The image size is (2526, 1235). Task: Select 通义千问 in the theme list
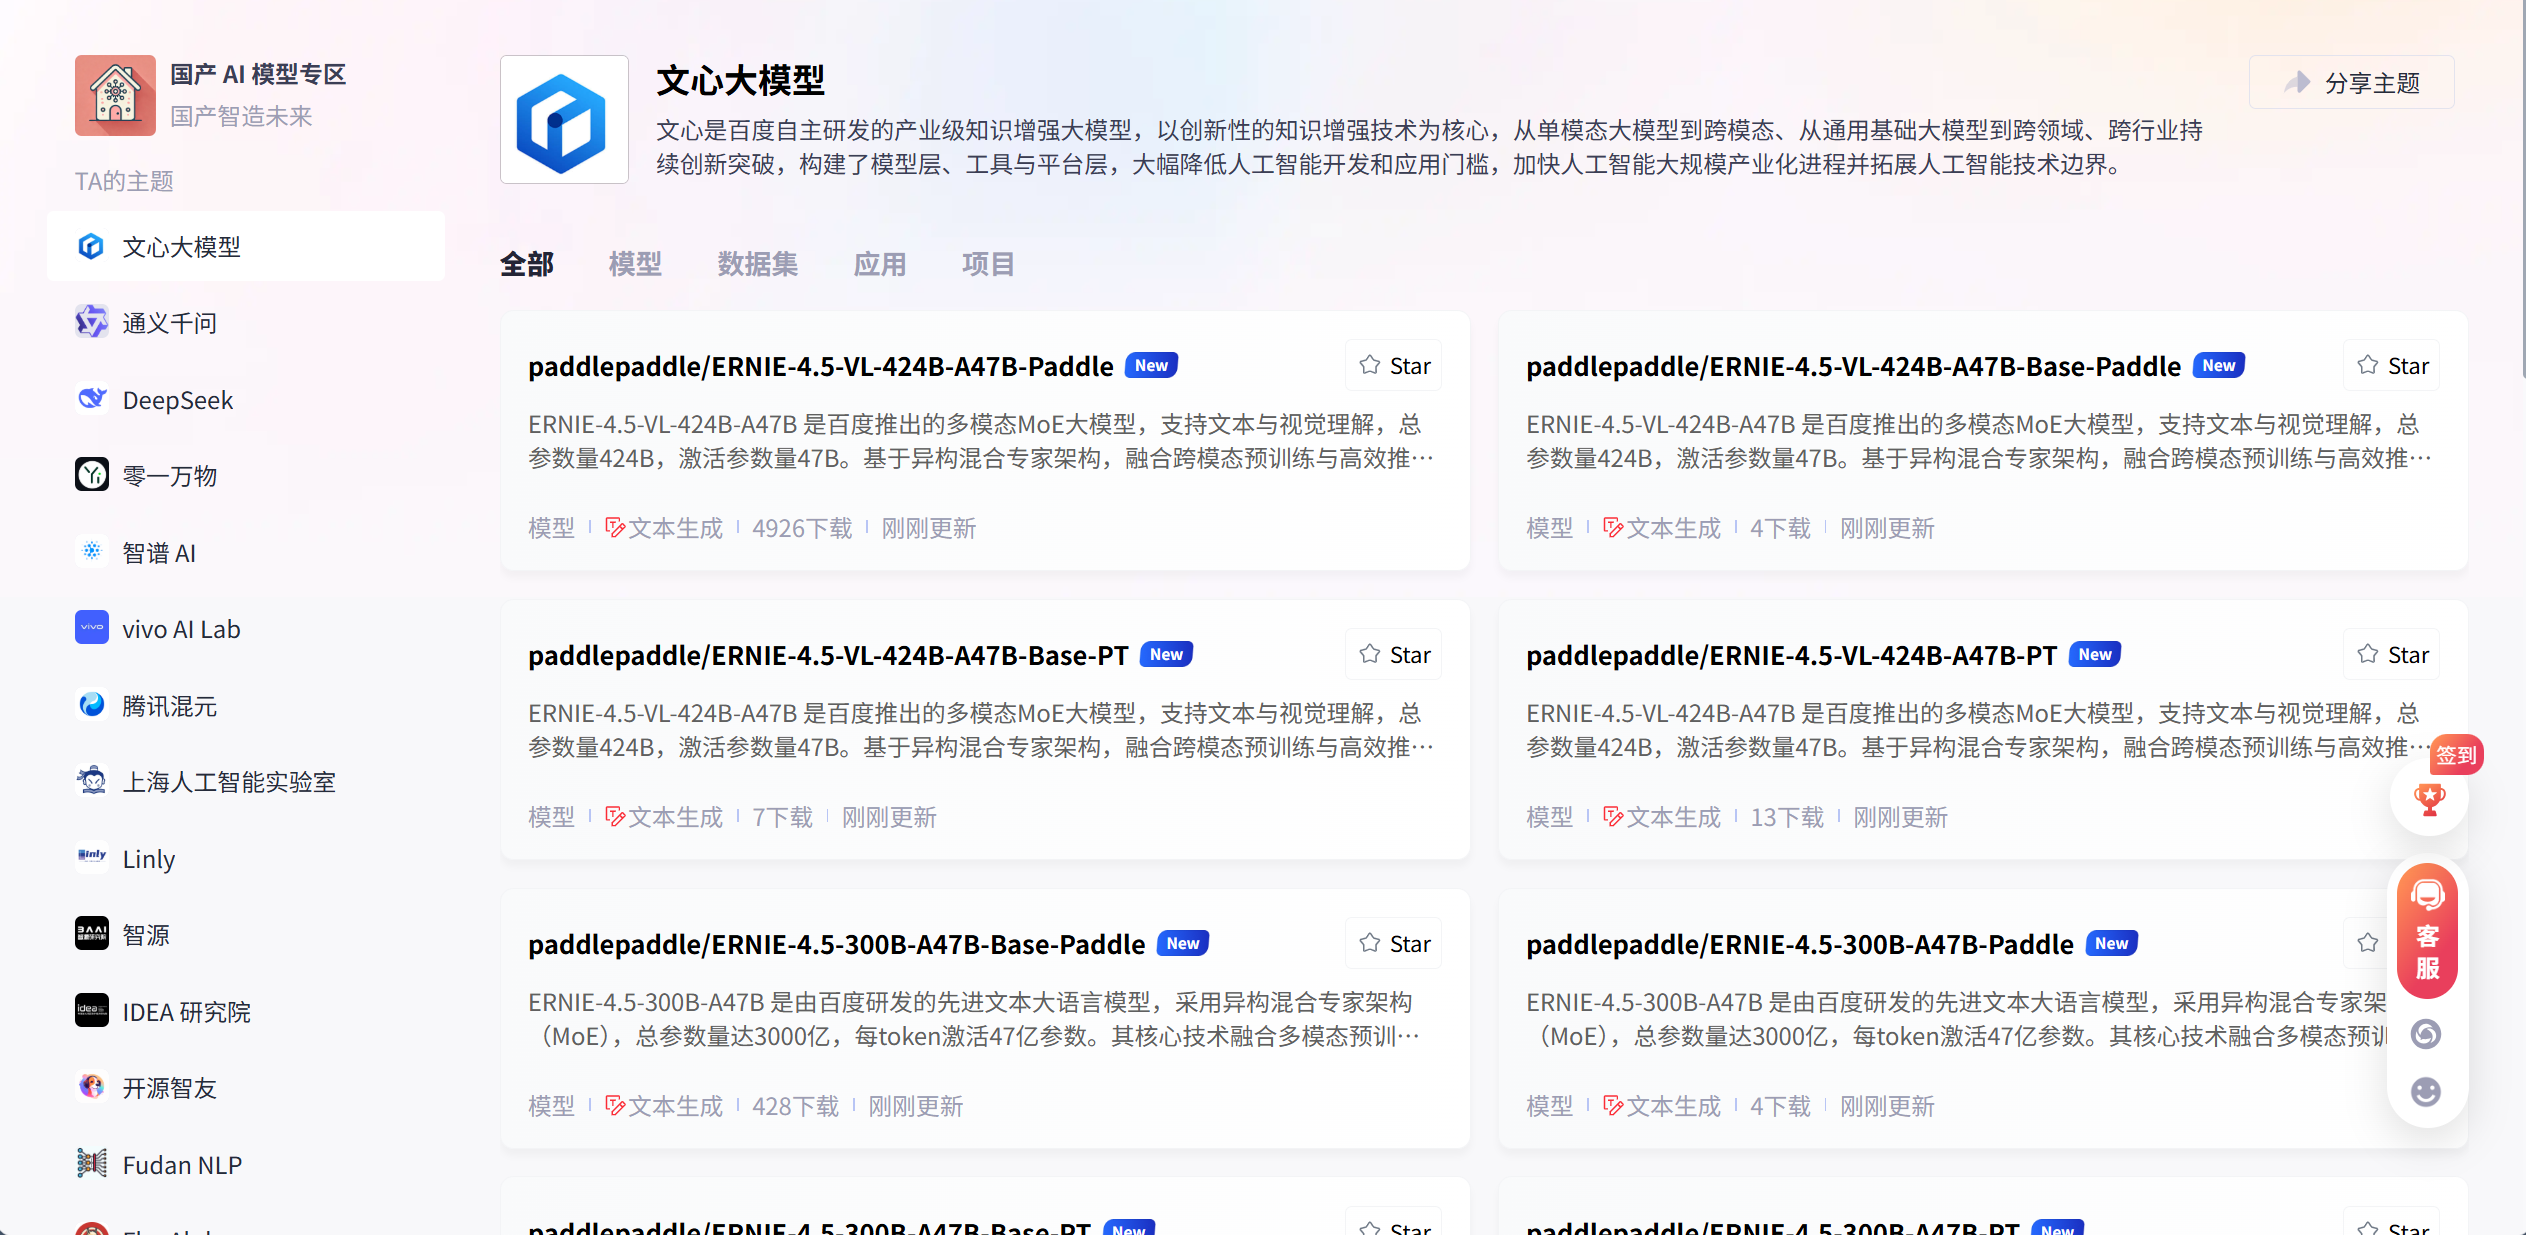[x=246, y=322]
